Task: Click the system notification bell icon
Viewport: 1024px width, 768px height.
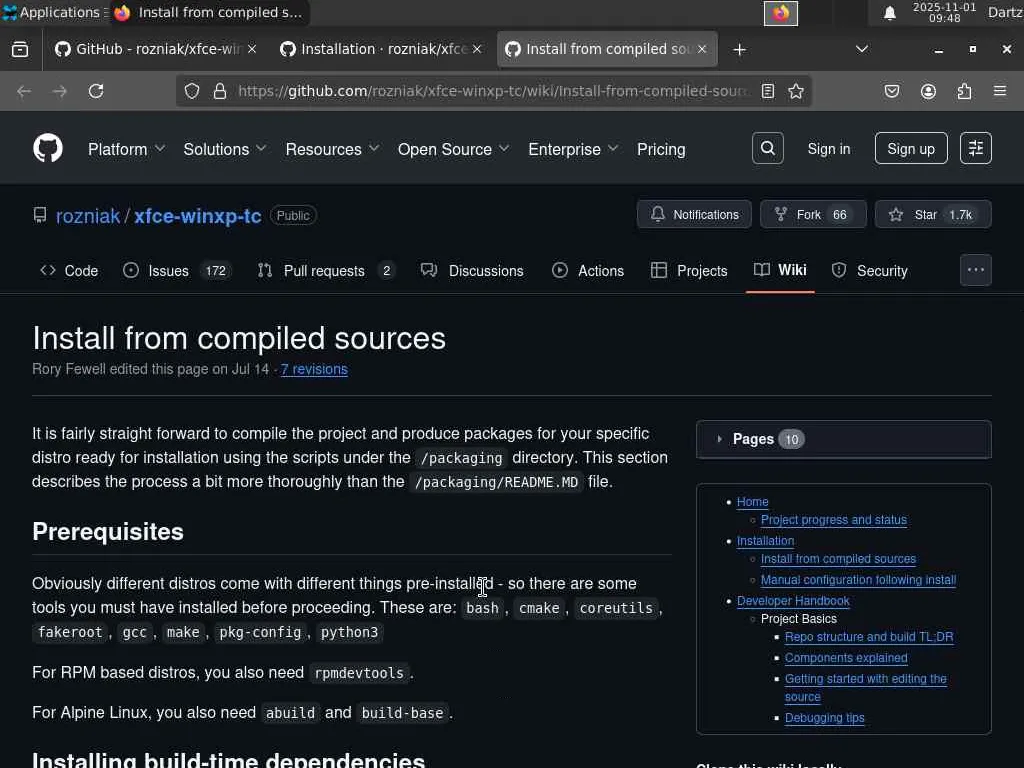Action: (x=889, y=13)
